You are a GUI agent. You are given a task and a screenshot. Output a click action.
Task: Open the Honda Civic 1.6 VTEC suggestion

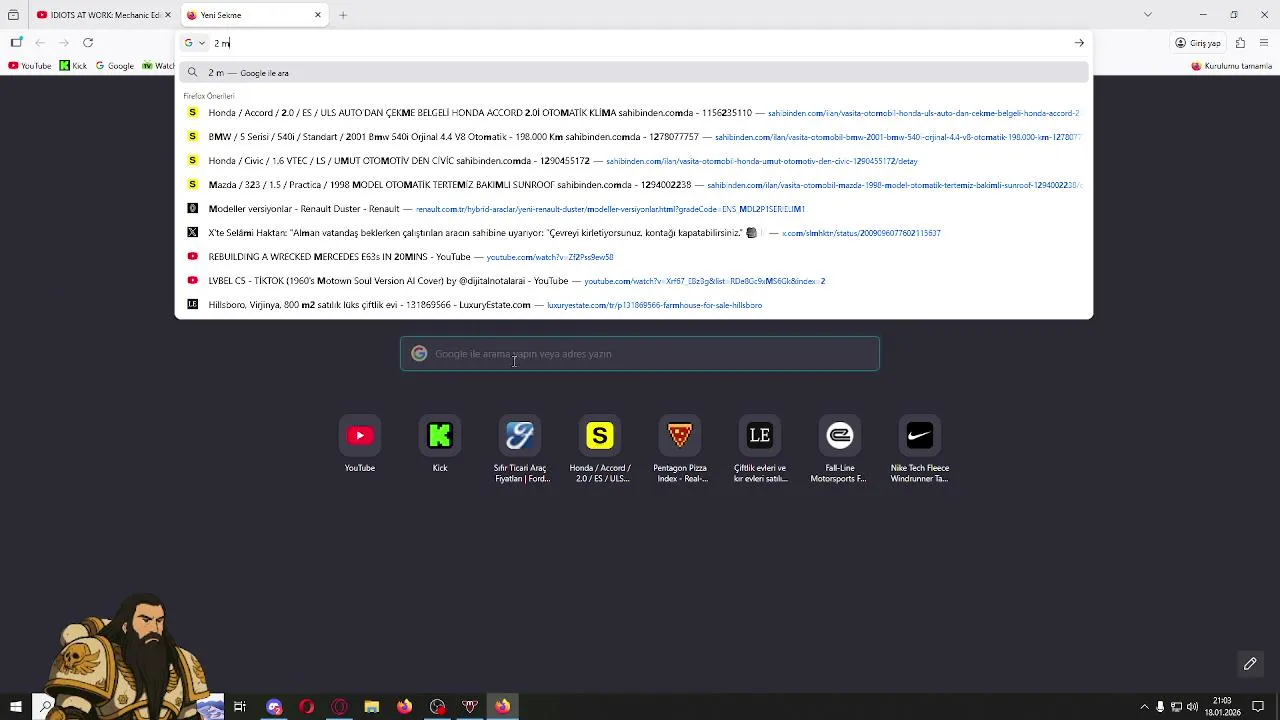click(634, 161)
